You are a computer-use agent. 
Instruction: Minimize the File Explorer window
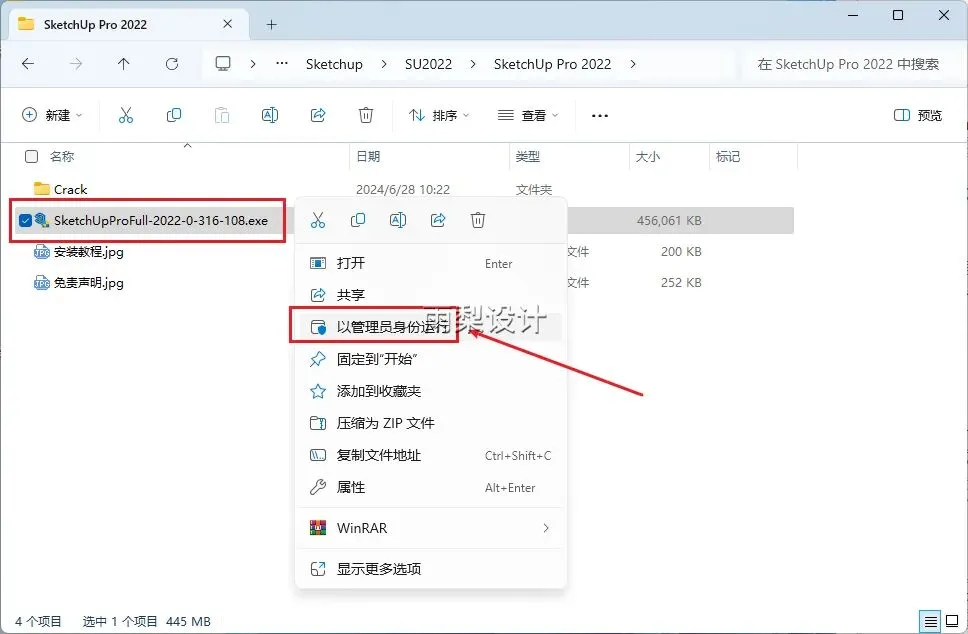coord(853,15)
